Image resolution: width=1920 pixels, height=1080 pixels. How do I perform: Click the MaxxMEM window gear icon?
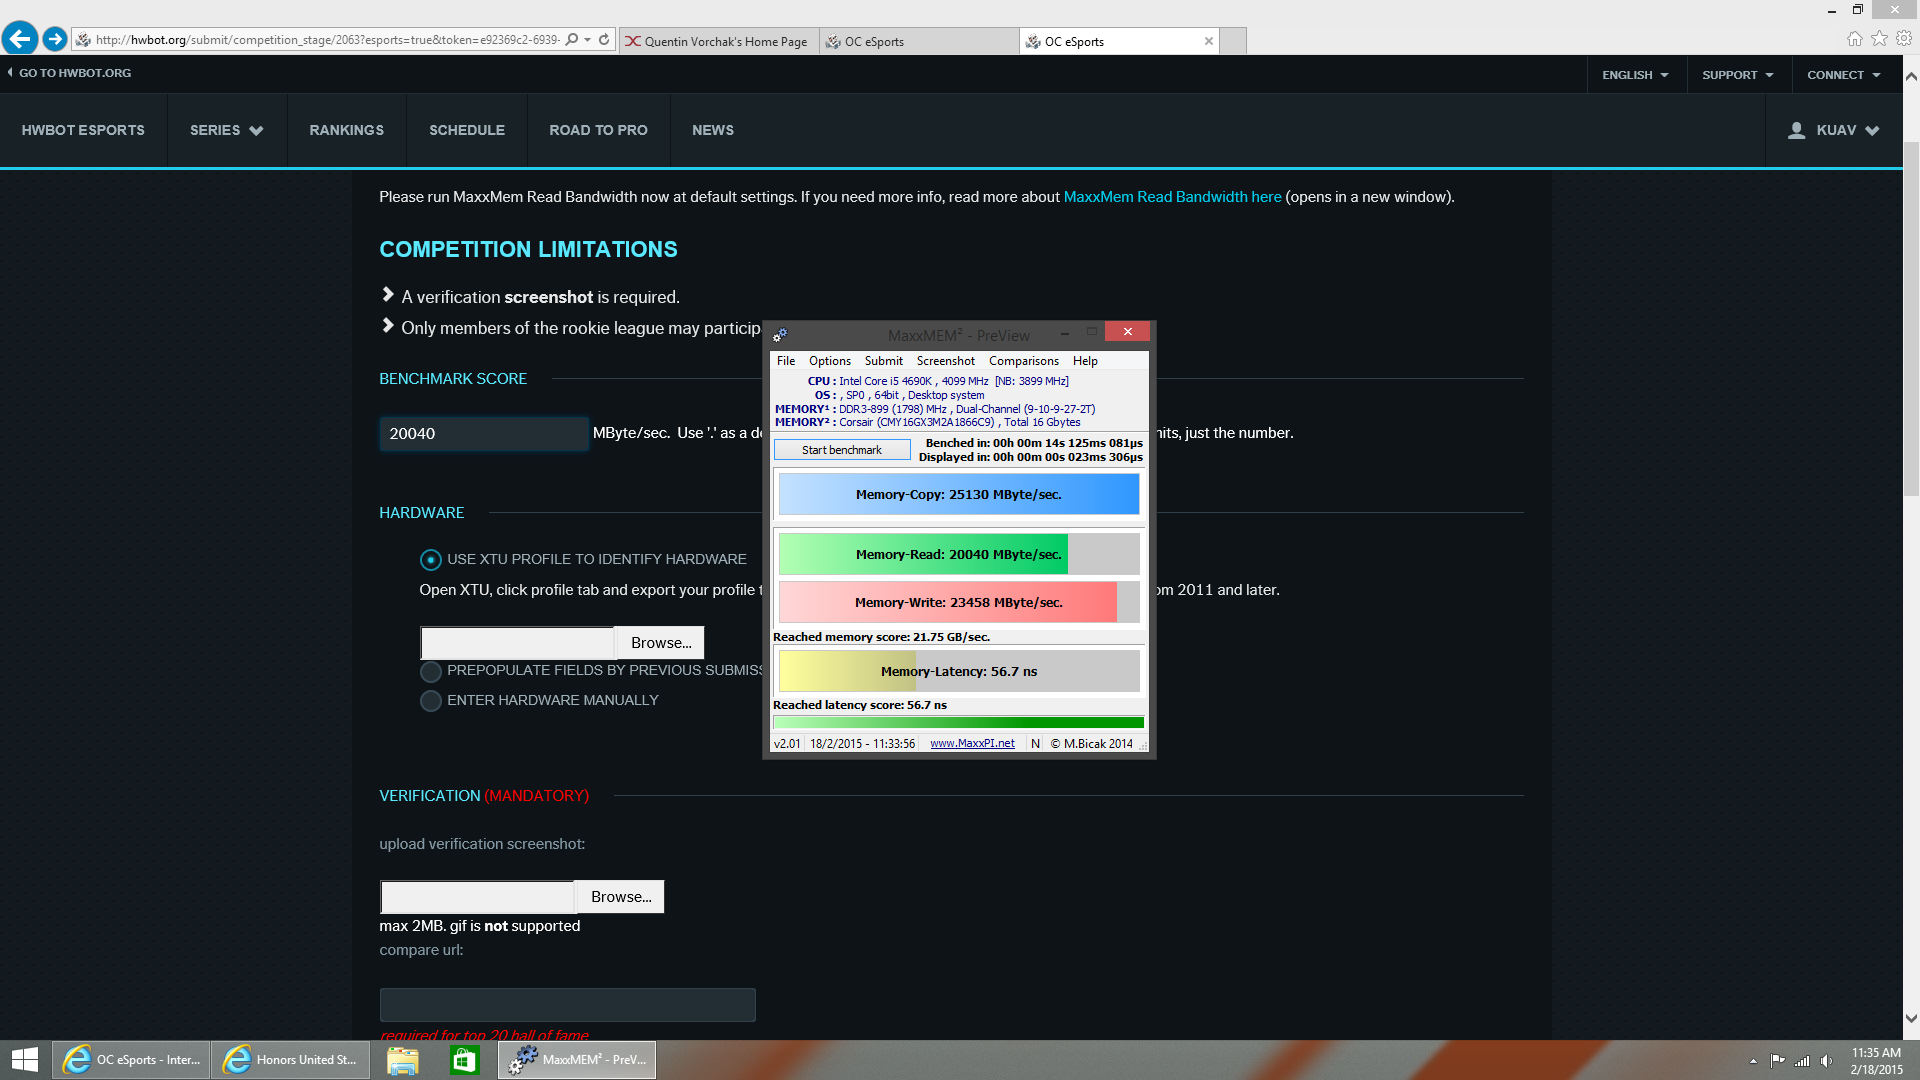[x=780, y=335]
